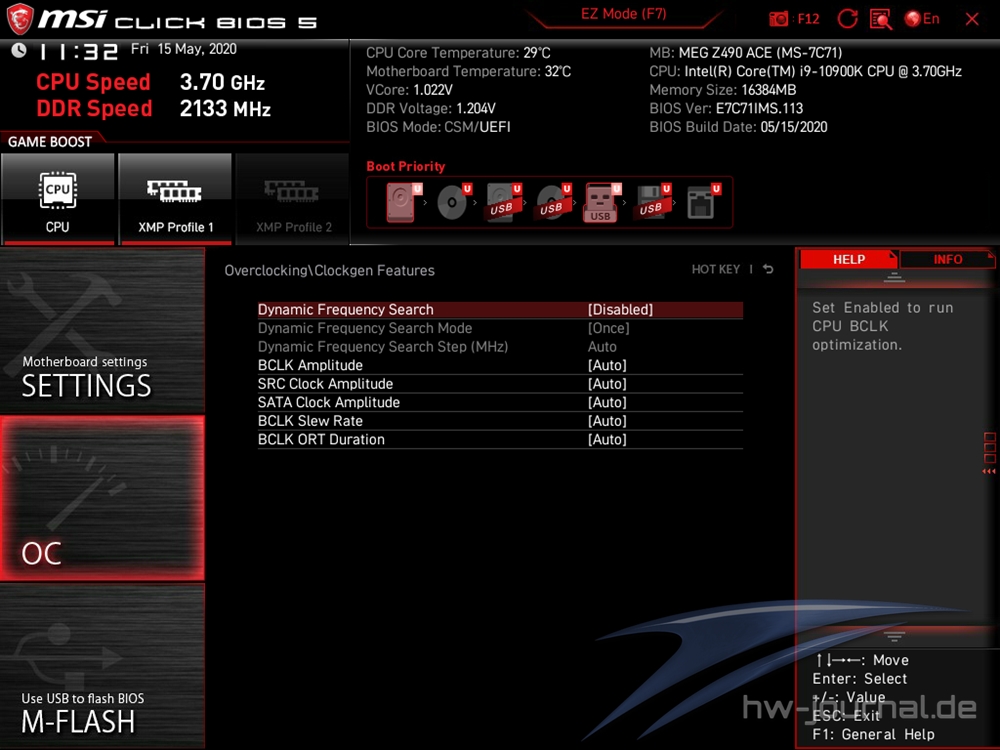
Task: Click the HOT KEY label
Action: [x=716, y=269]
